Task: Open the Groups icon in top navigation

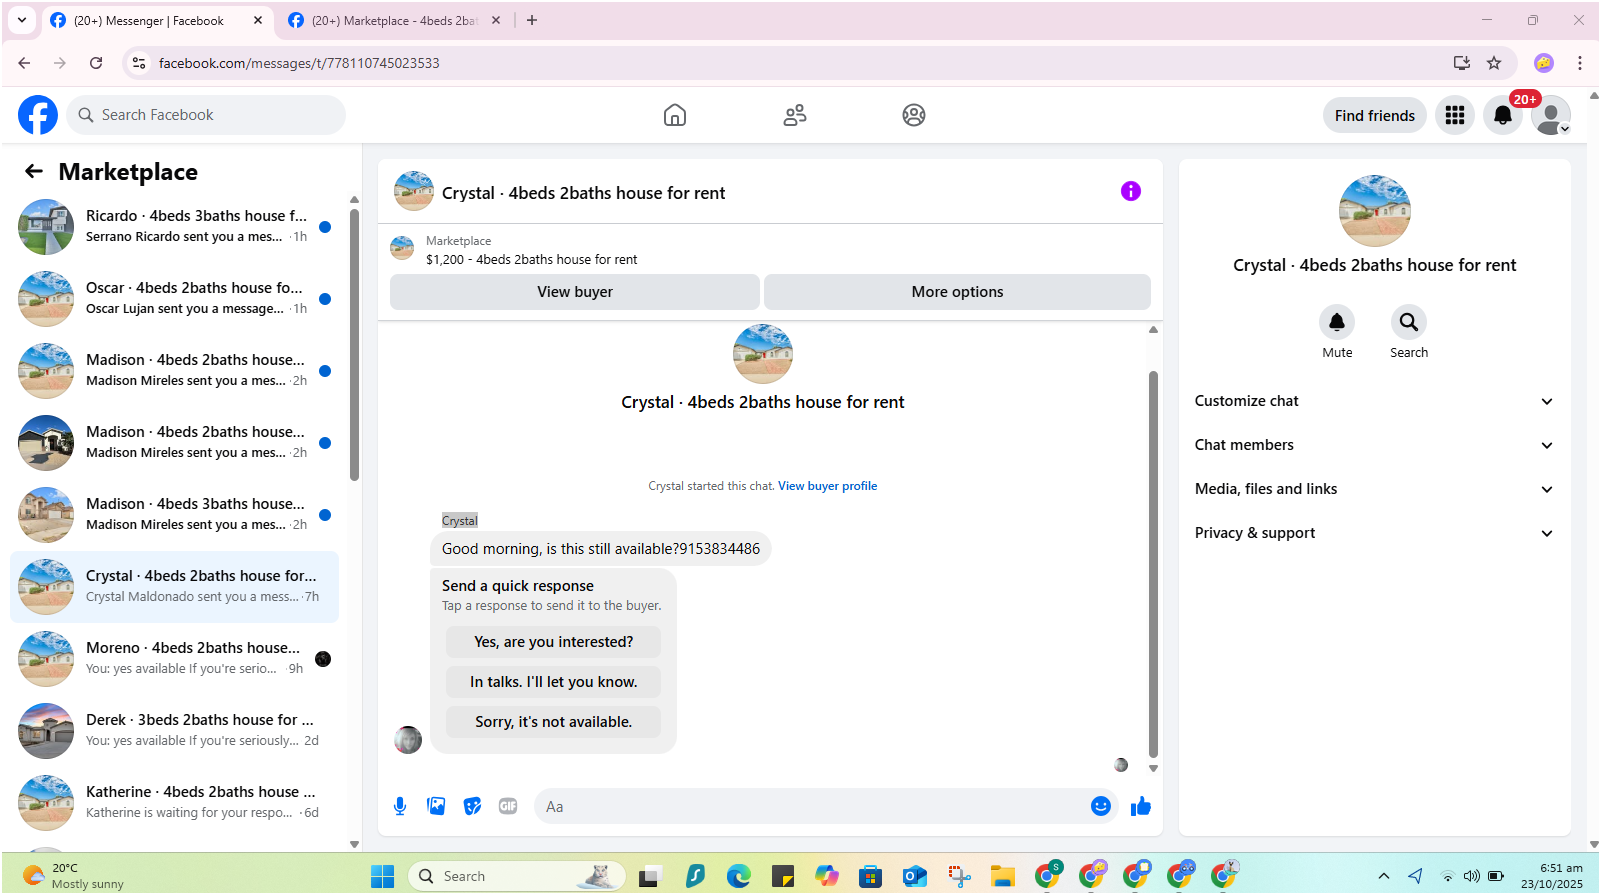Action: (x=914, y=115)
